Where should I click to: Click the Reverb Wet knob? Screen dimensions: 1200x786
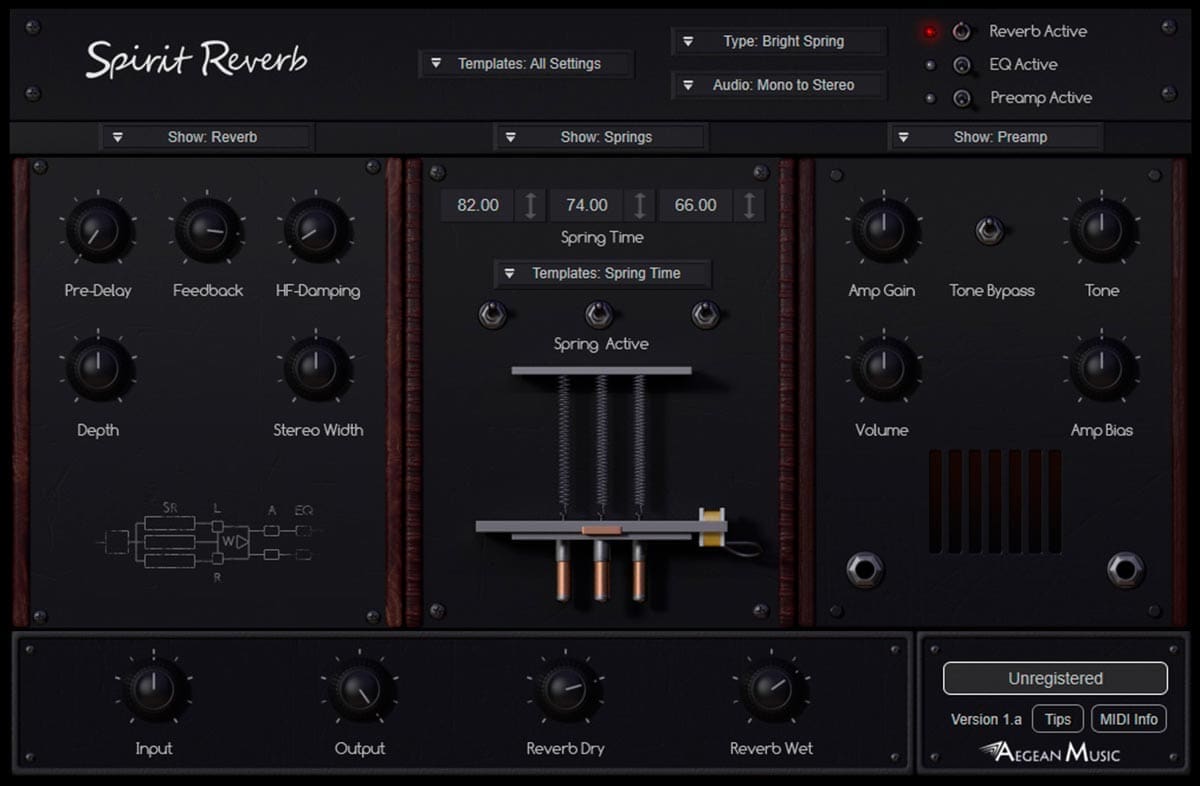pos(771,689)
